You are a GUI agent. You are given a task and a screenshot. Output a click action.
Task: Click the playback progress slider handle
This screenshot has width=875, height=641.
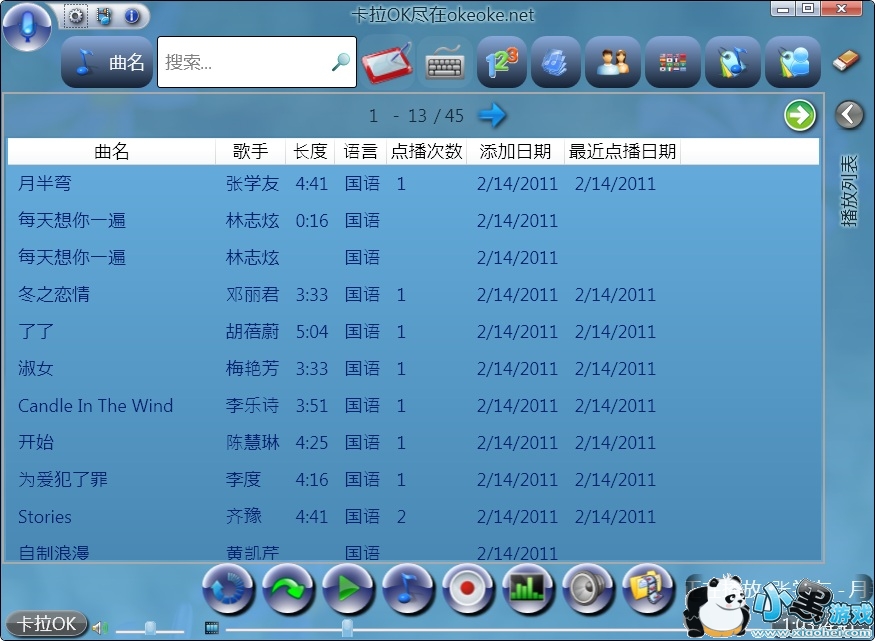tap(347, 628)
